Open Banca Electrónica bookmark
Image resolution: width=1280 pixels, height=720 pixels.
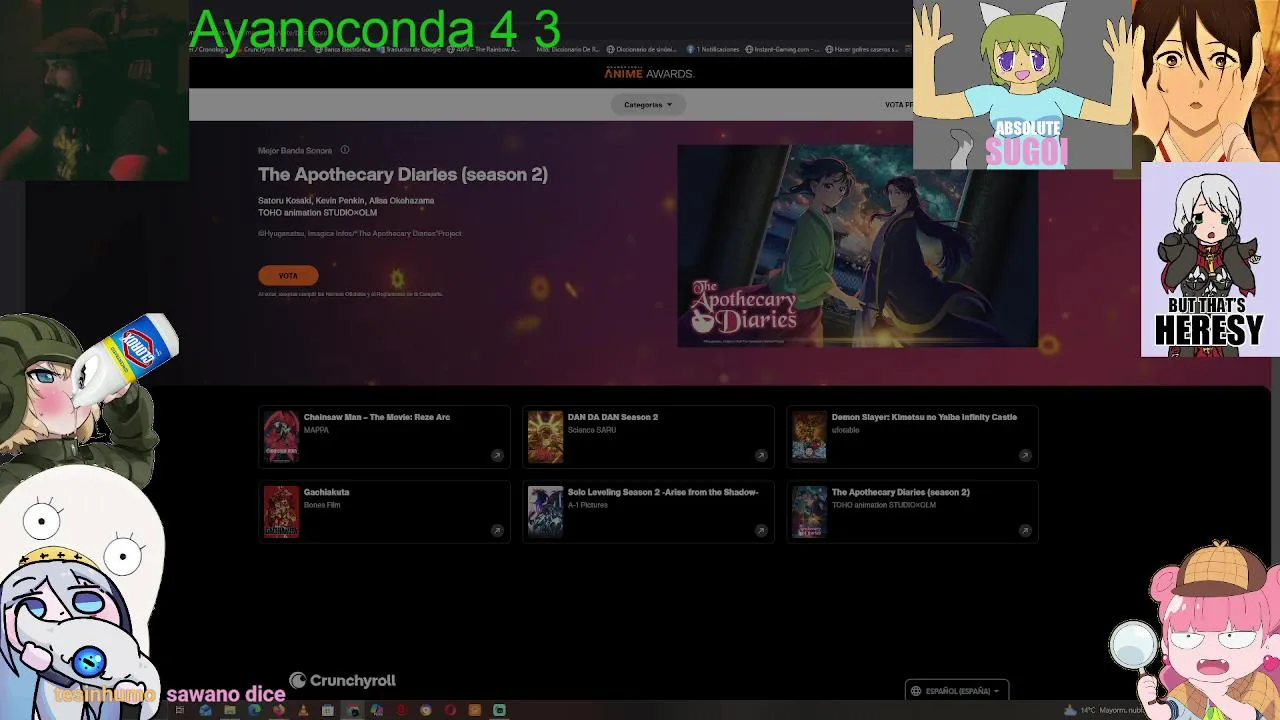343,49
